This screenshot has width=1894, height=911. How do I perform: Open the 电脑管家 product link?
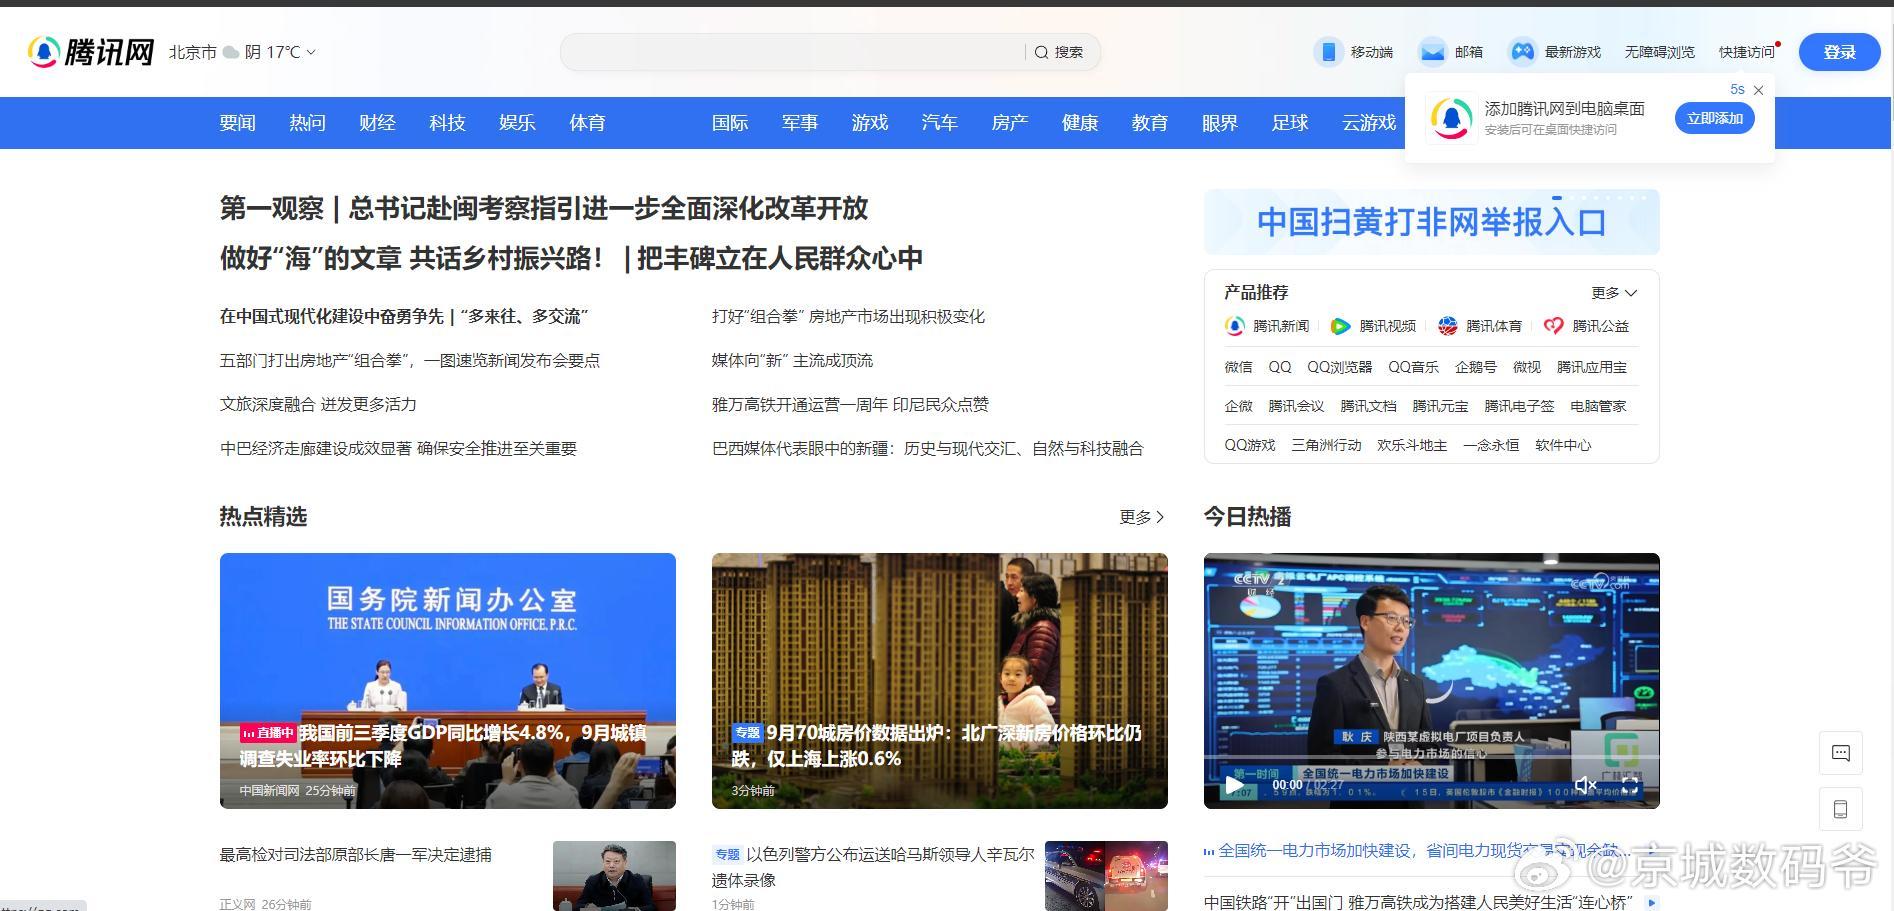(1598, 406)
